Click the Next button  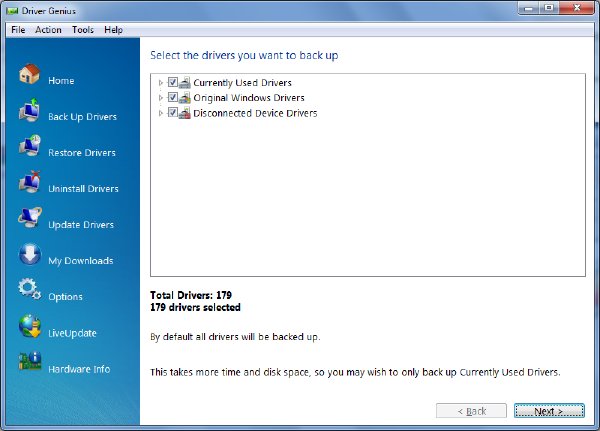(x=549, y=411)
